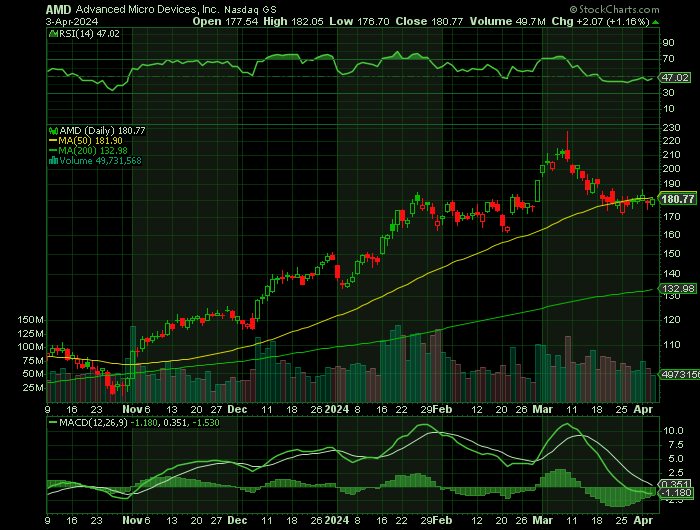Screen dimensions: 700x530
Task: Click the 150M volume axis label
Action: pyautogui.click(x=30, y=320)
